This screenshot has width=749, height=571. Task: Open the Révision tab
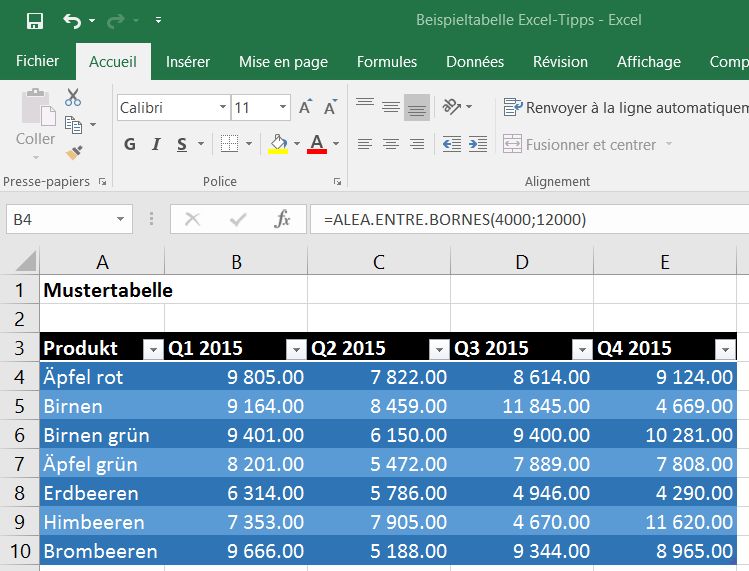pos(560,62)
